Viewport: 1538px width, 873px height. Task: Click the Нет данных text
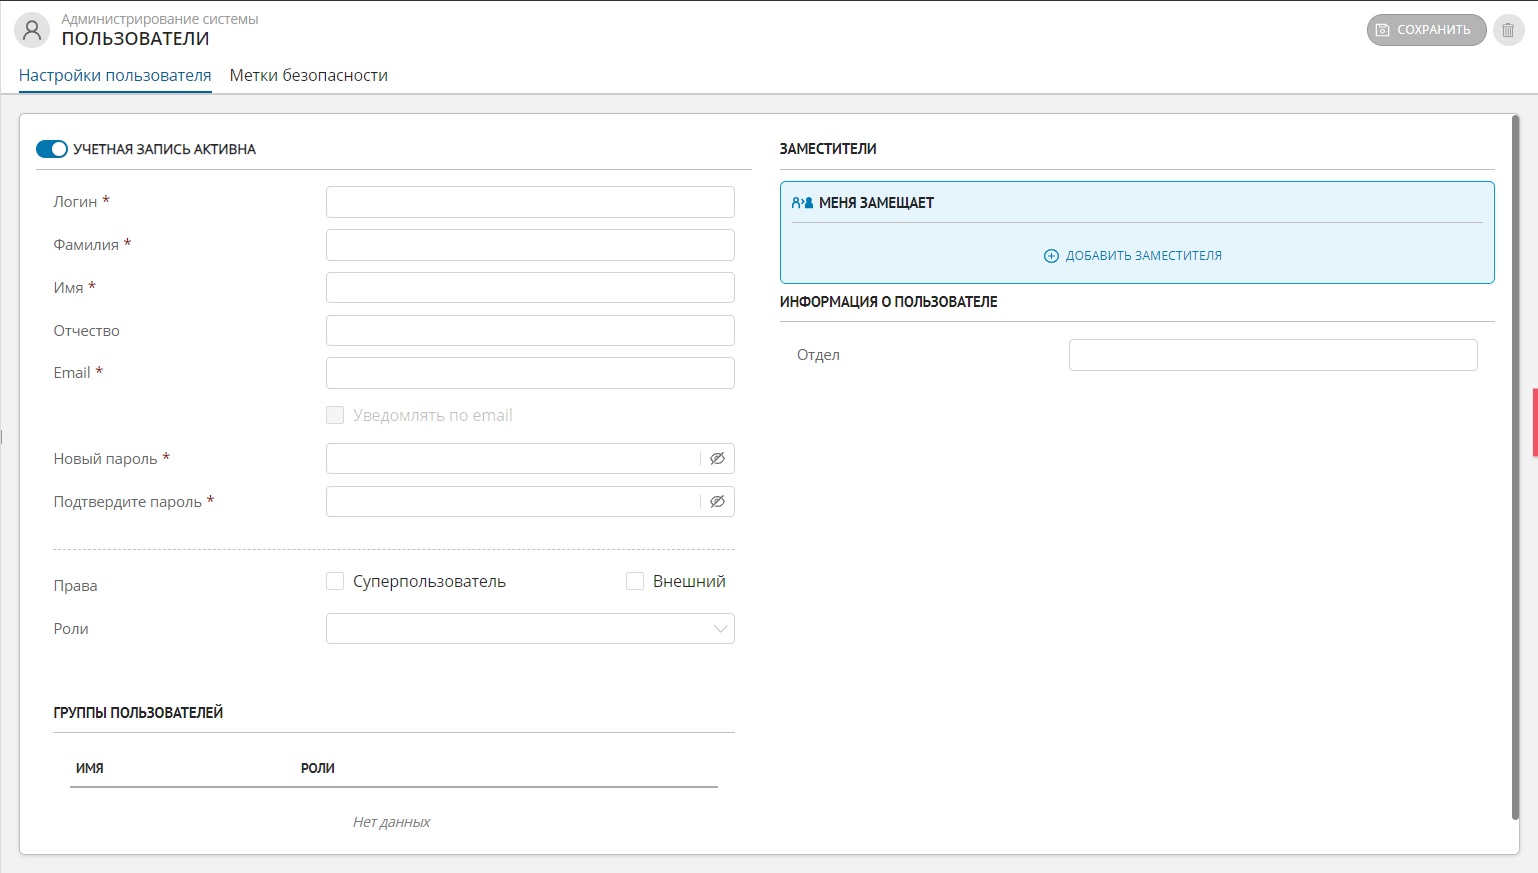pos(391,822)
